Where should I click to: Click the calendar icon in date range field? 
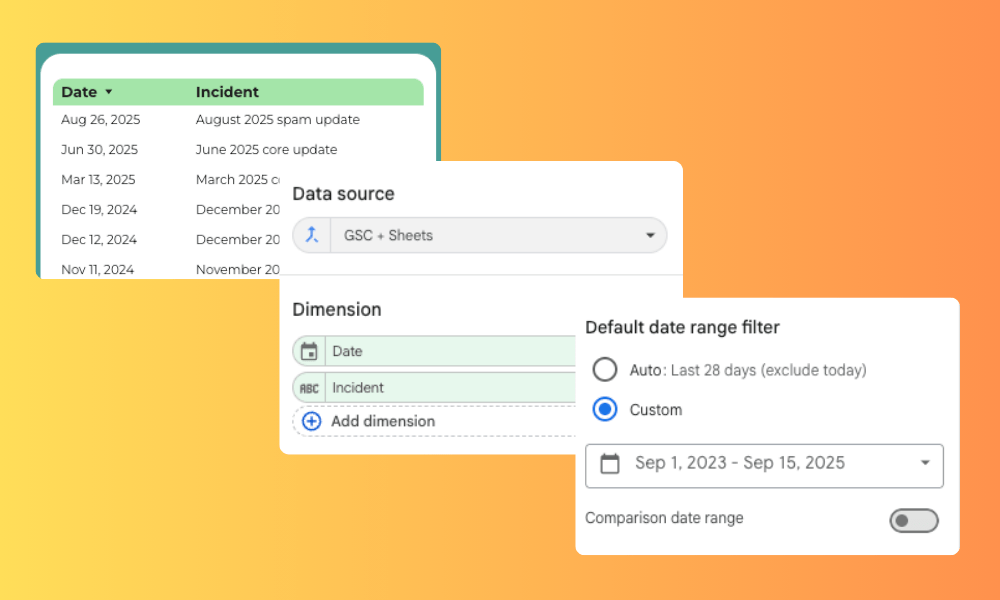(609, 463)
